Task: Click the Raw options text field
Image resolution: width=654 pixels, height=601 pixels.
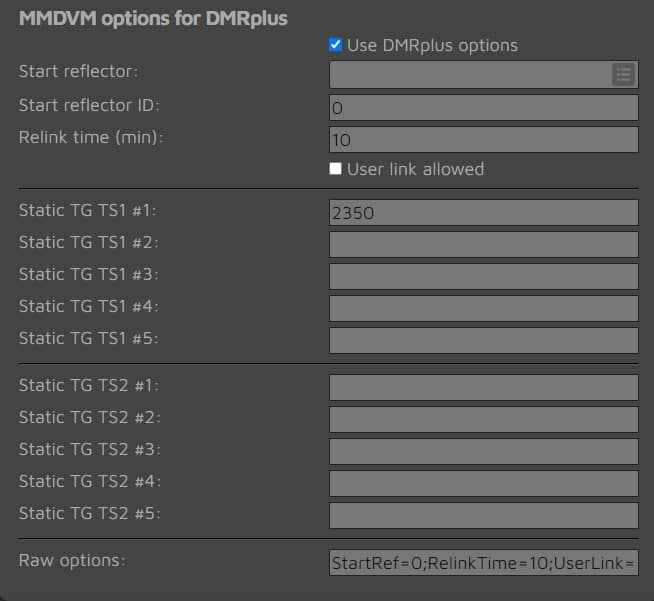Action: point(483,563)
